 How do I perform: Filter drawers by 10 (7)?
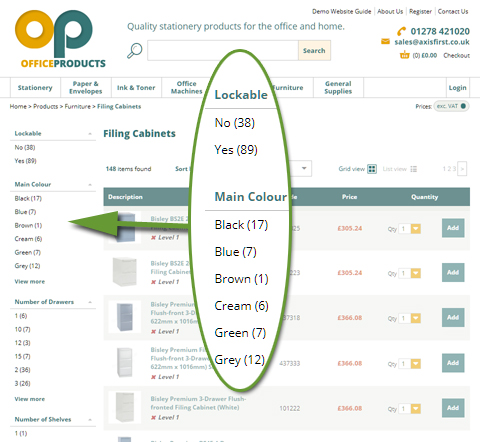[x=22, y=329]
